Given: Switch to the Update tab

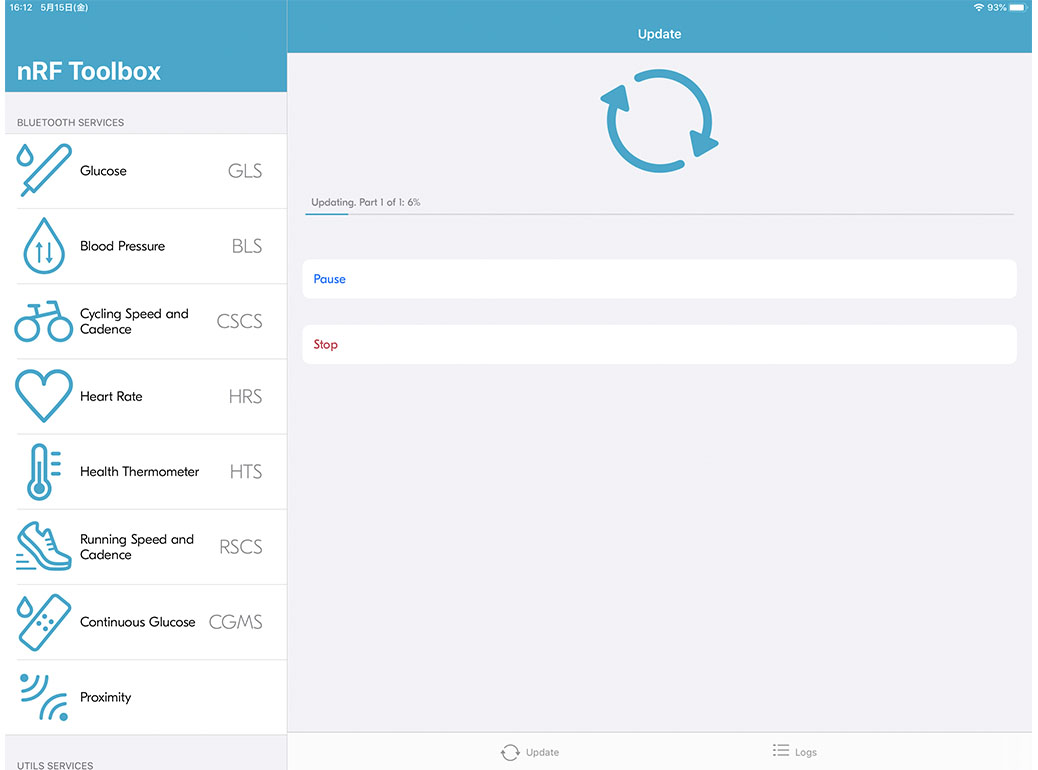Looking at the screenshot, I should coord(530,752).
